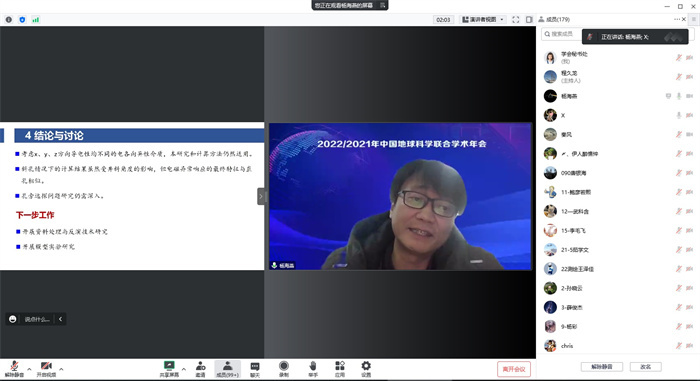Screen dimensions: 700x381
Task: Click the 邀请 invite icon
Action: [200, 369]
